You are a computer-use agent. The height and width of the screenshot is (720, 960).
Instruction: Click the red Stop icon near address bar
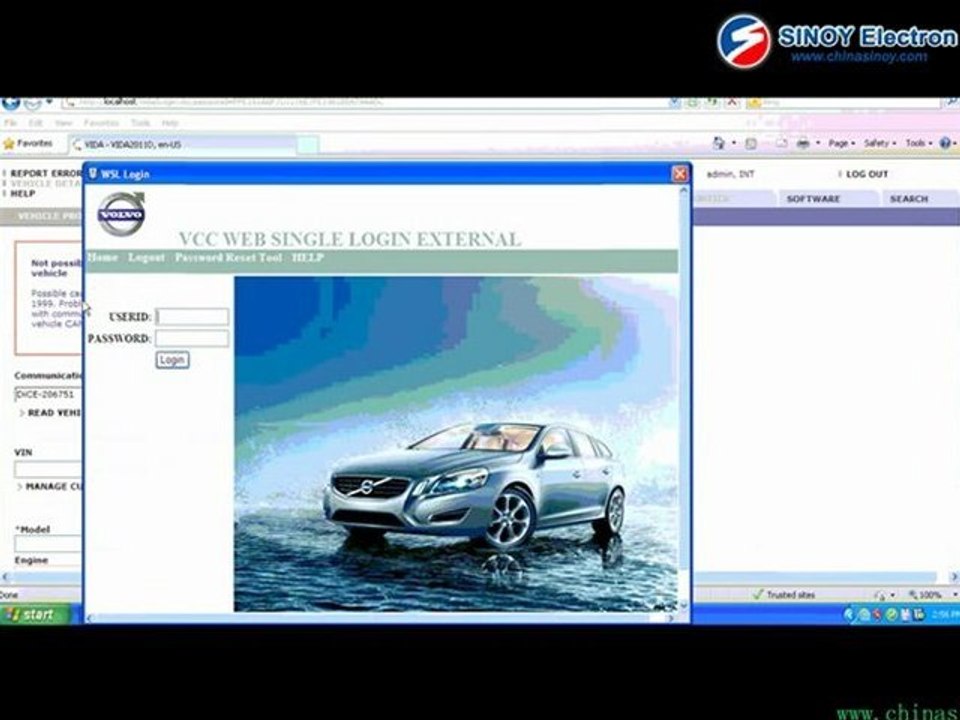click(x=733, y=102)
